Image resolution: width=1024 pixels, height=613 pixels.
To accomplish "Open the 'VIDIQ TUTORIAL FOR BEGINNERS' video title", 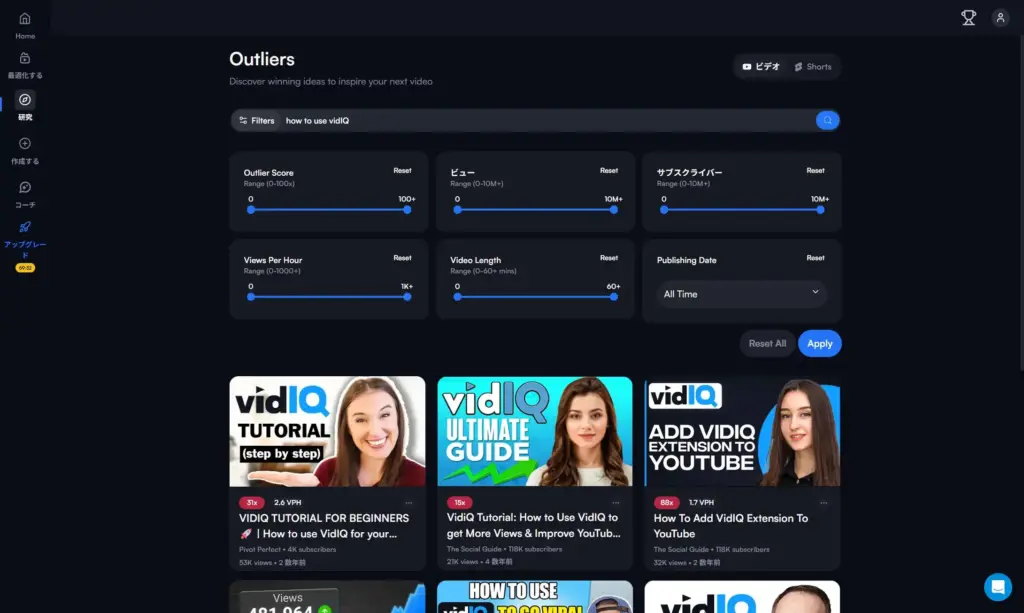I will coord(324,526).
